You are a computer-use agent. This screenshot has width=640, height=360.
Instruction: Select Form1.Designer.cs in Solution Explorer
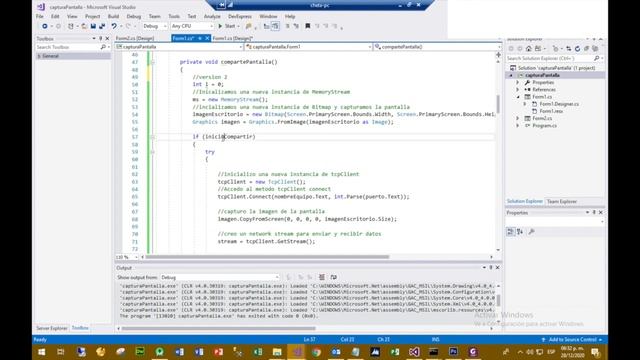tap(559, 104)
